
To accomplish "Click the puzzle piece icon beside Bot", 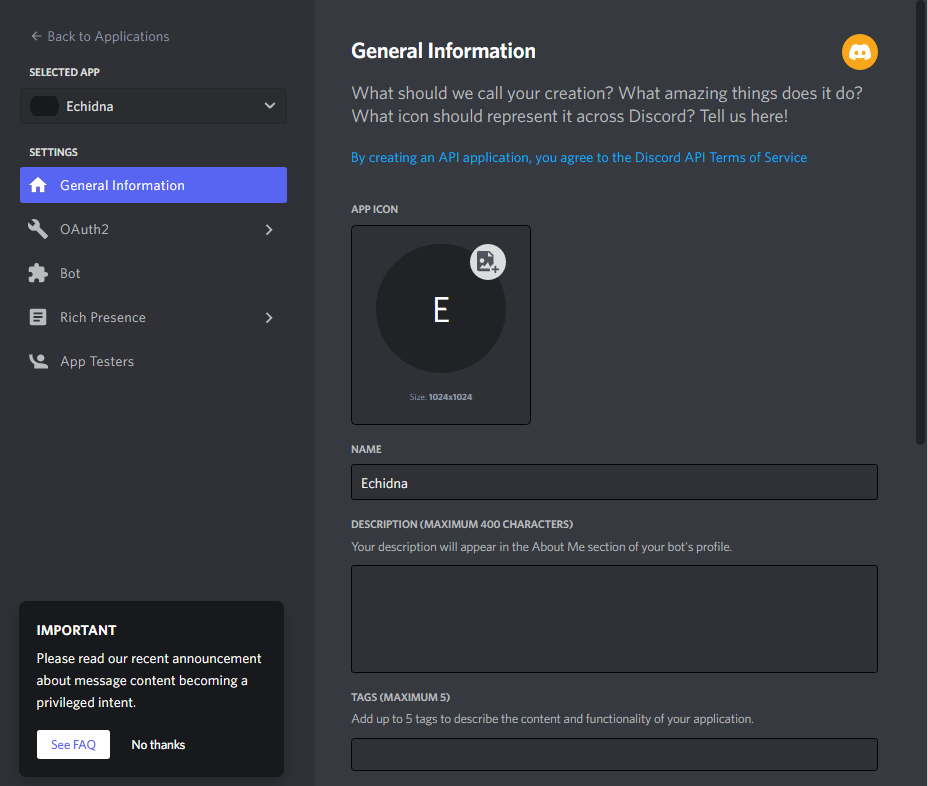I will tap(38, 273).
